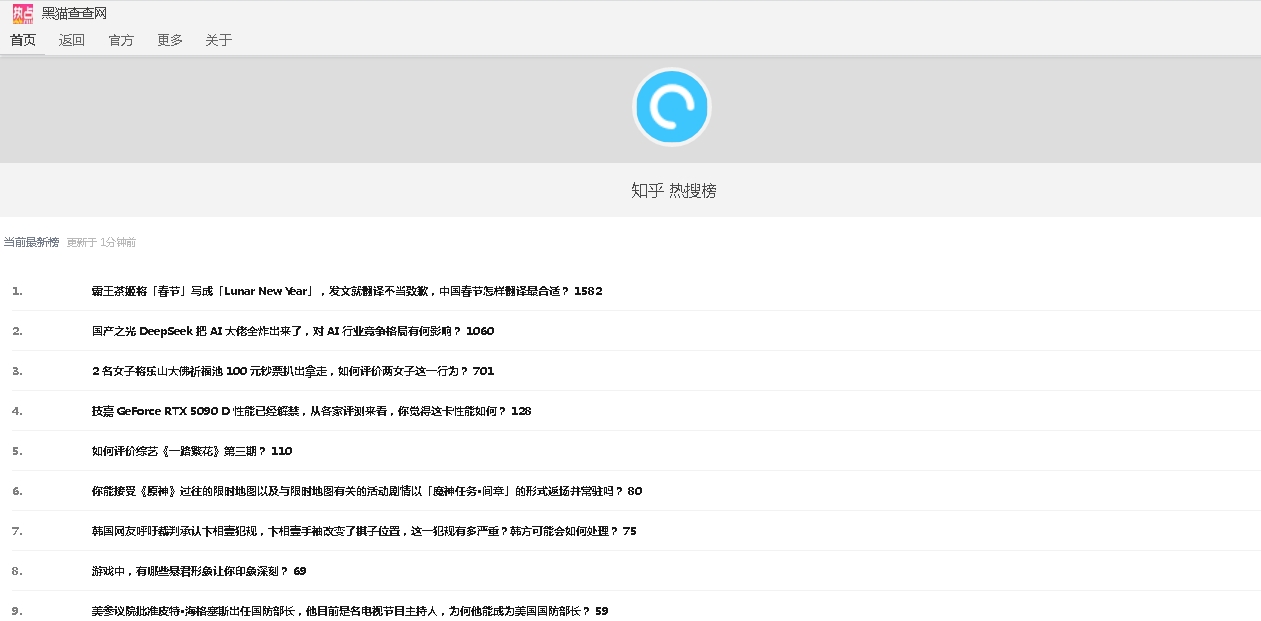The height and width of the screenshot is (621, 1261).
Task: Open the 官方 menu item
Action: [121, 40]
